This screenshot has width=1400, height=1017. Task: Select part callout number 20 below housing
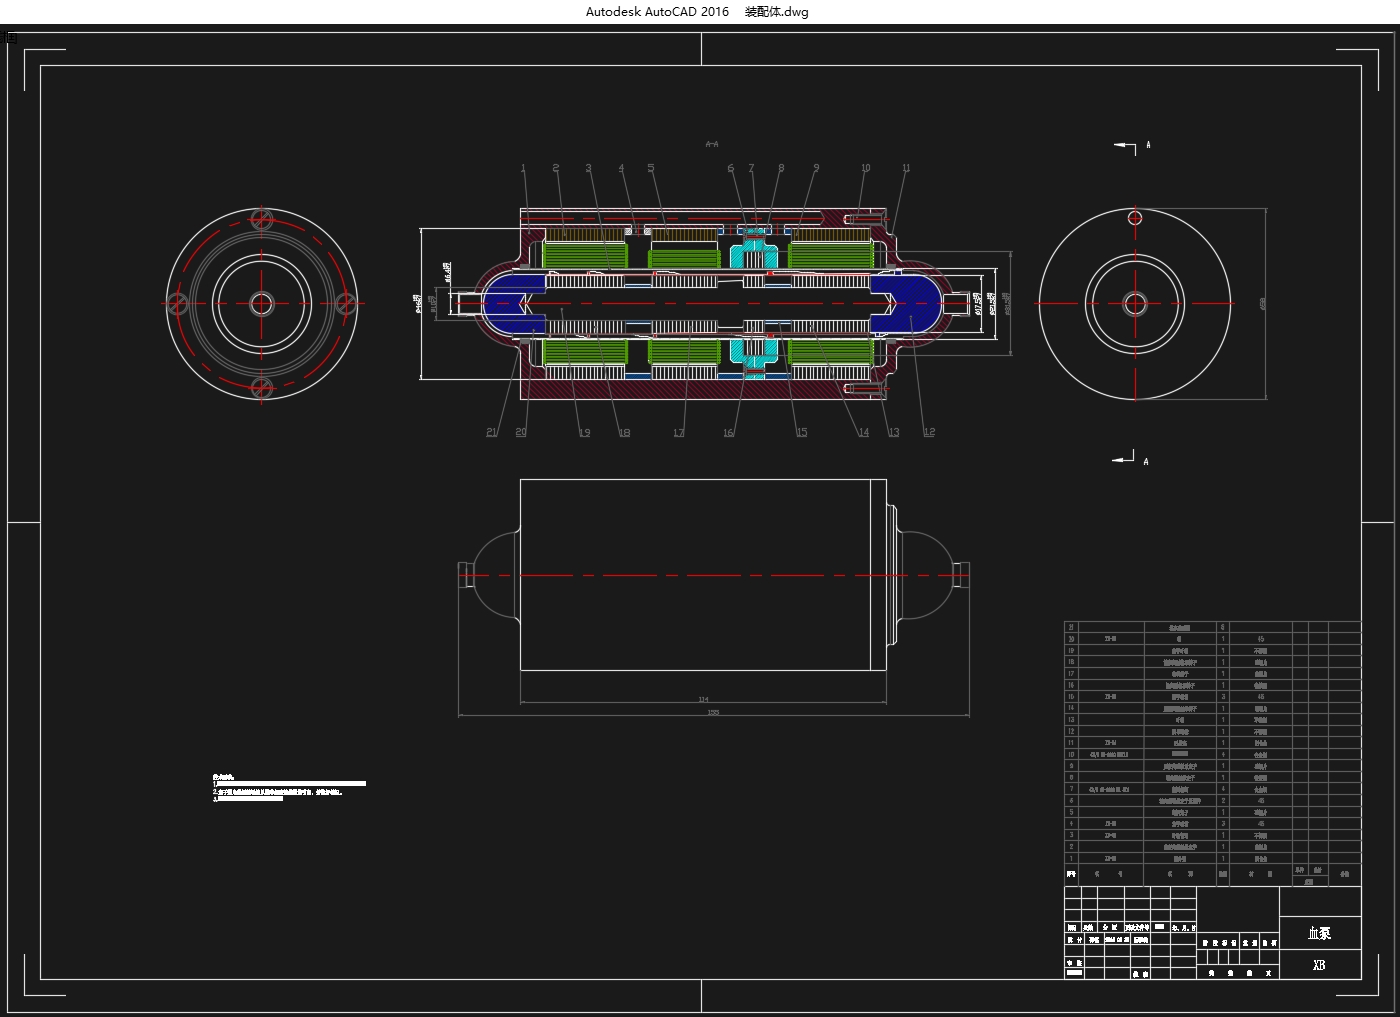(521, 432)
